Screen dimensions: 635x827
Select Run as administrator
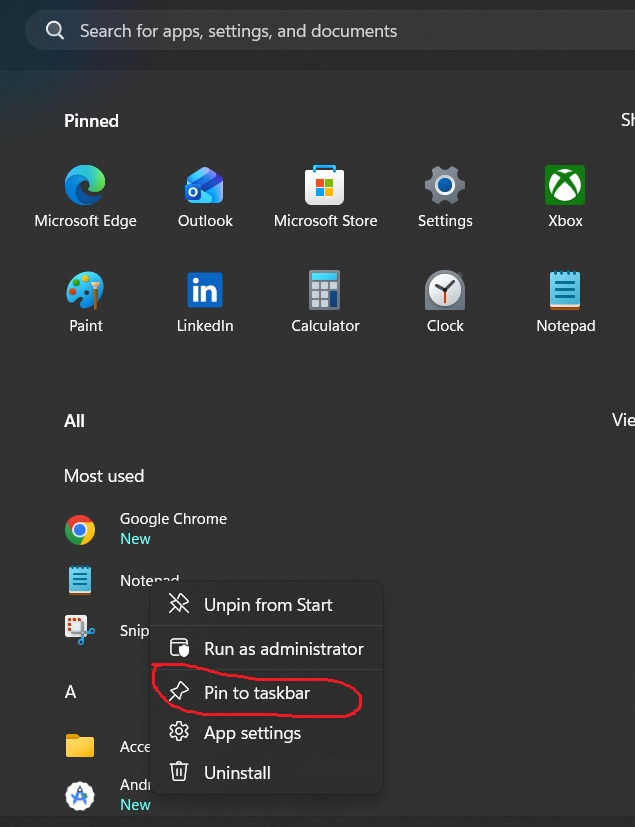(x=266, y=648)
